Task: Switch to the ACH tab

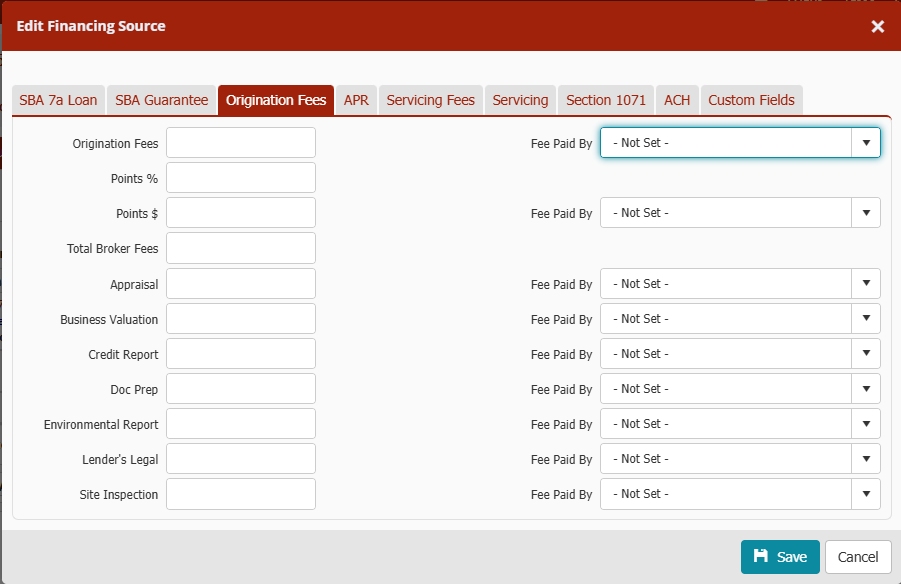Action: pyautogui.click(x=677, y=100)
